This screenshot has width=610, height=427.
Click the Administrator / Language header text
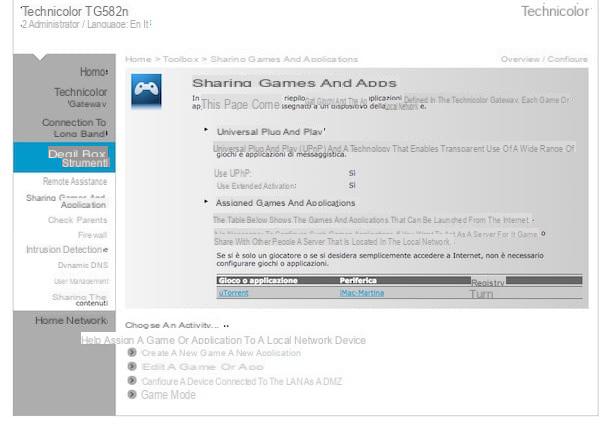coord(86,24)
